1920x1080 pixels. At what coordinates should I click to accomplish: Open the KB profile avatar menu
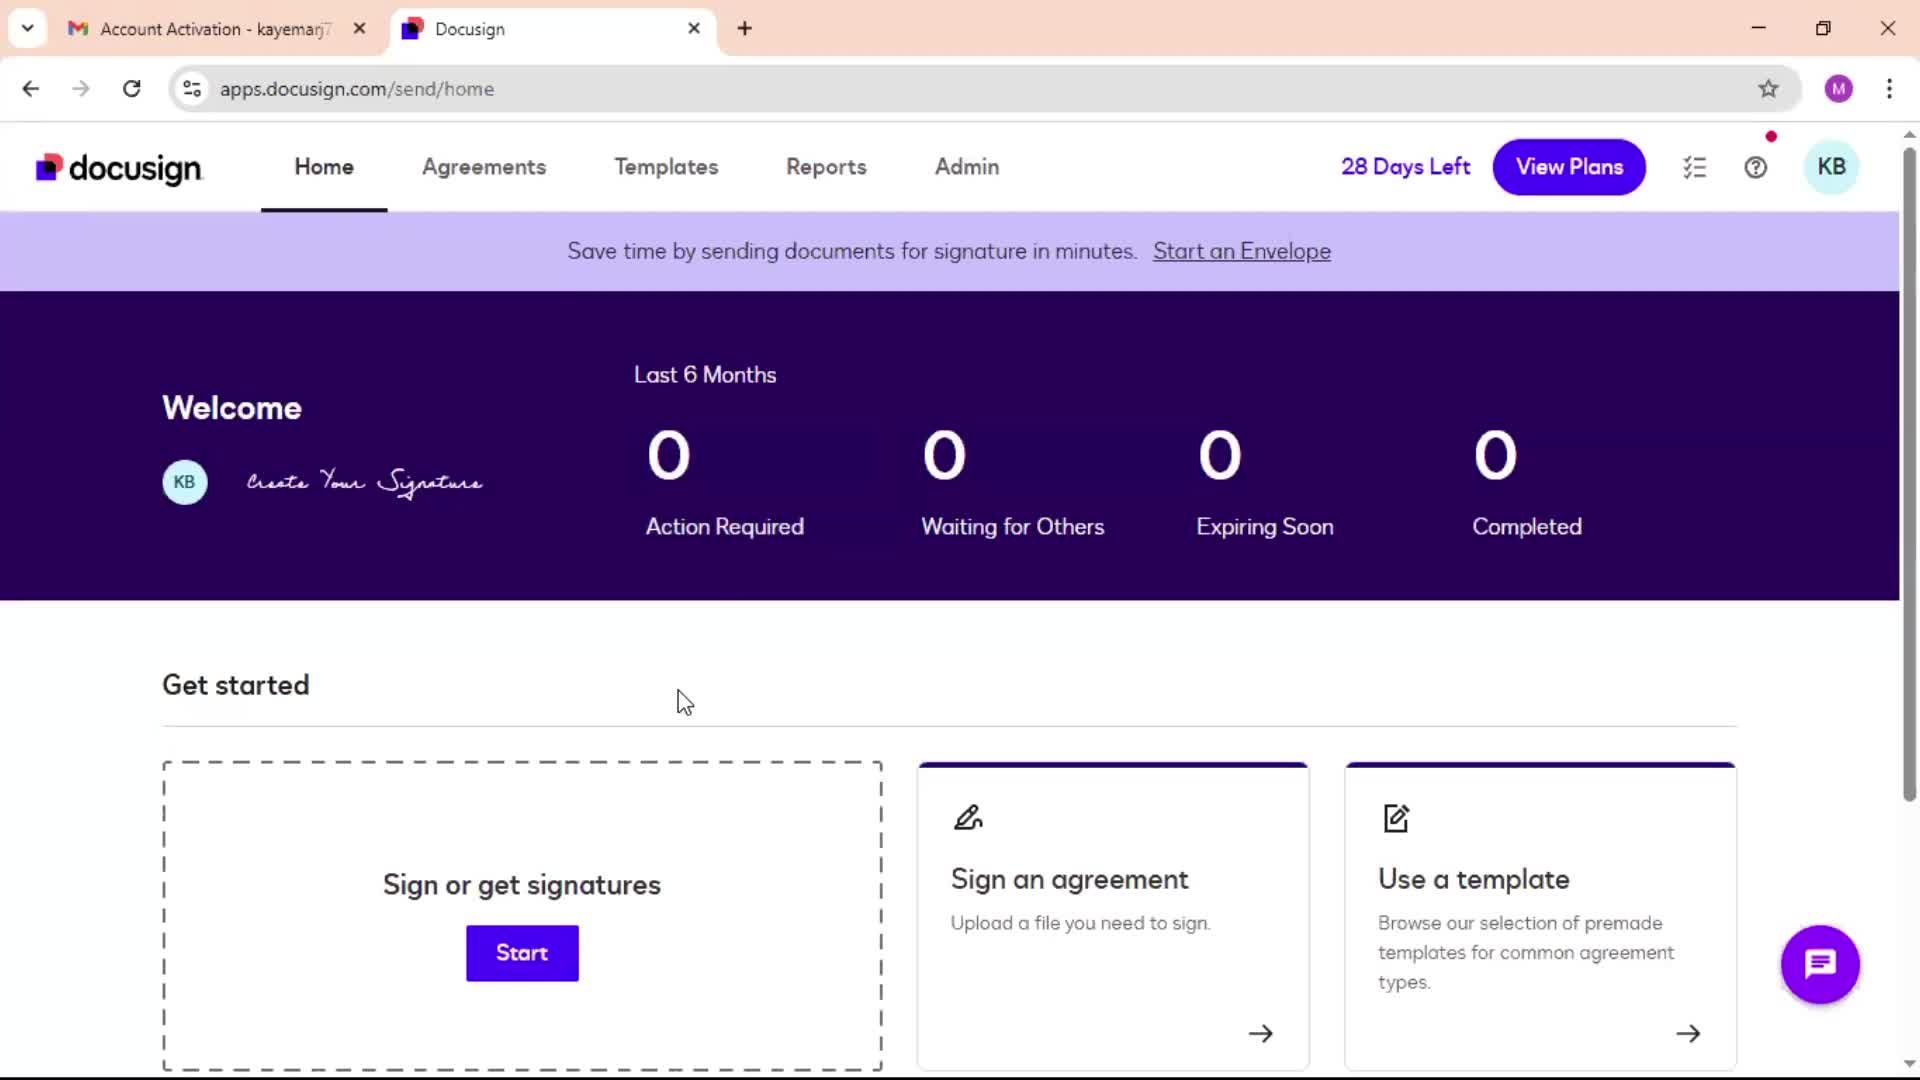pos(1831,167)
